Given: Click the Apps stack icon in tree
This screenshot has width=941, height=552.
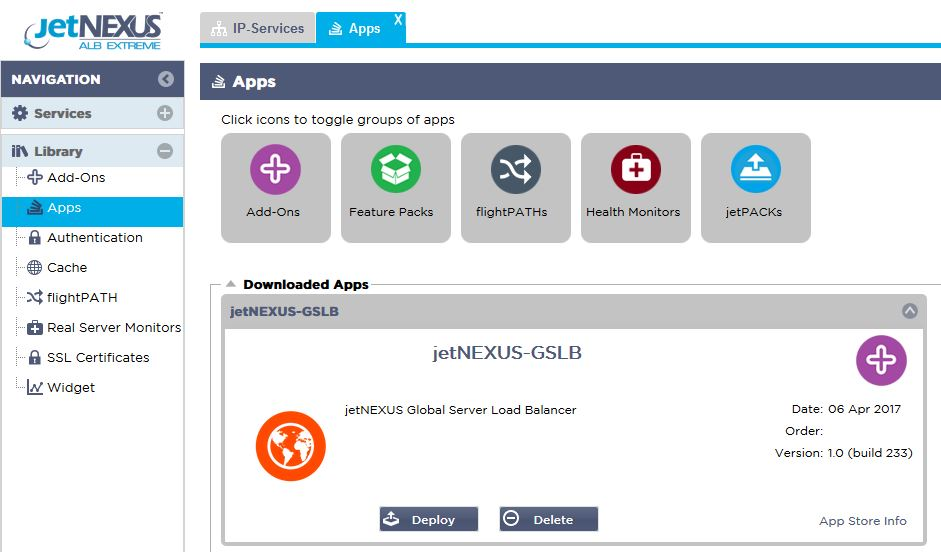Looking at the screenshot, I should tap(35, 208).
